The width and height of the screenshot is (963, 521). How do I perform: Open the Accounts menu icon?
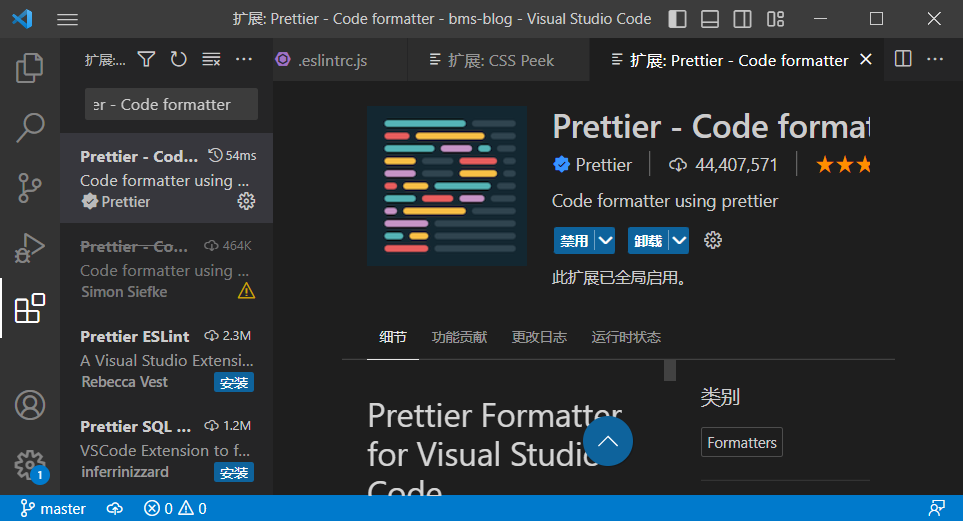(x=30, y=405)
